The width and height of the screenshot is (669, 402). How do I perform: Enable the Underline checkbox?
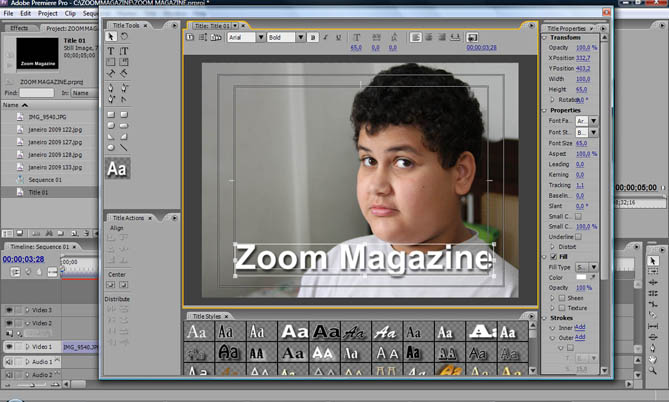point(578,236)
